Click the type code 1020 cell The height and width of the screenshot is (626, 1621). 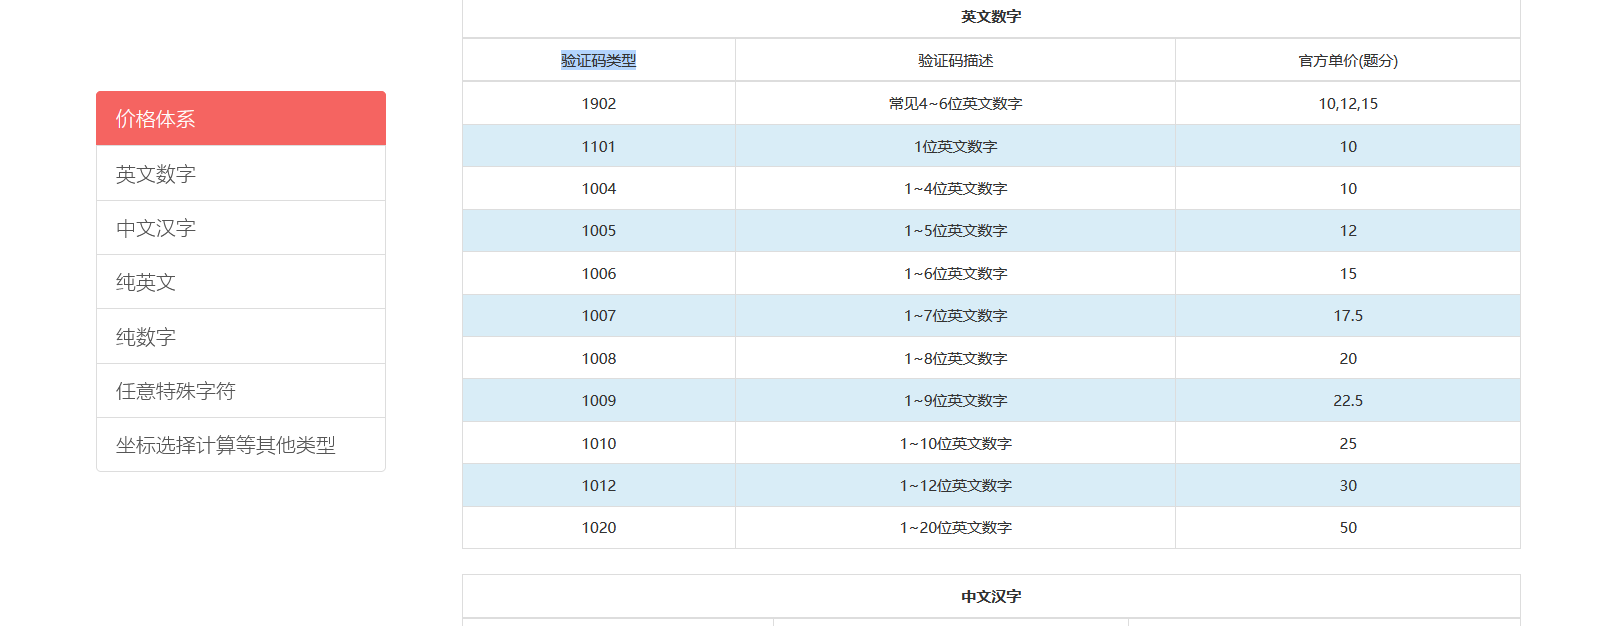[x=599, y=528]
